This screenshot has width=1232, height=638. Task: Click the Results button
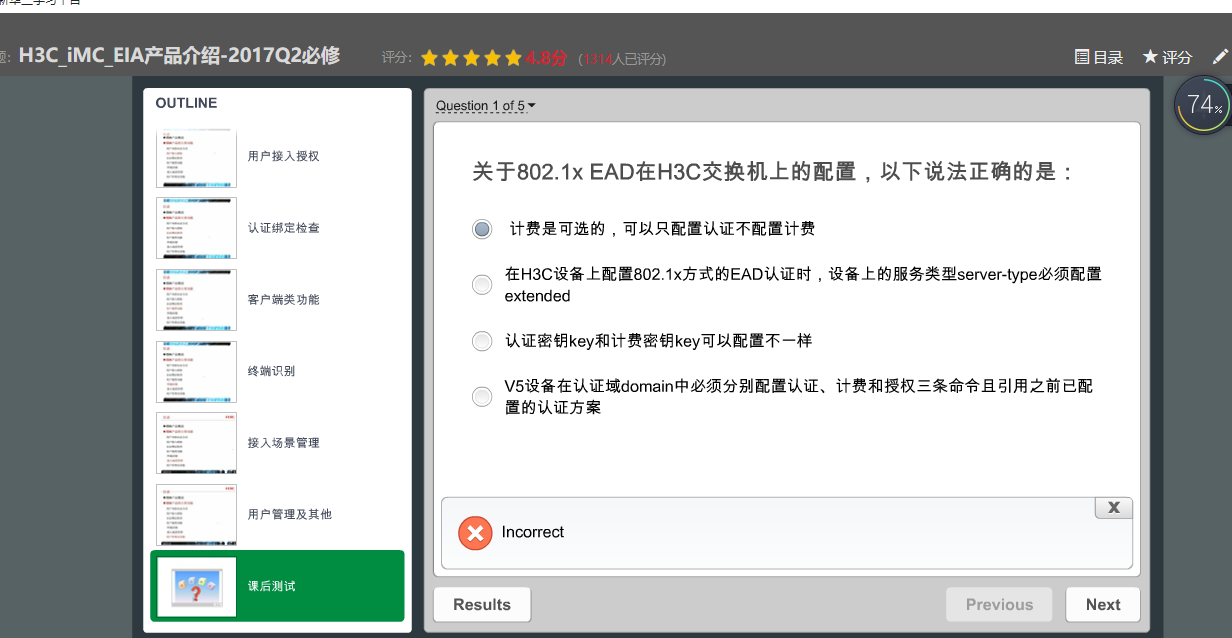pyautogui.click(x=482, y=604)
